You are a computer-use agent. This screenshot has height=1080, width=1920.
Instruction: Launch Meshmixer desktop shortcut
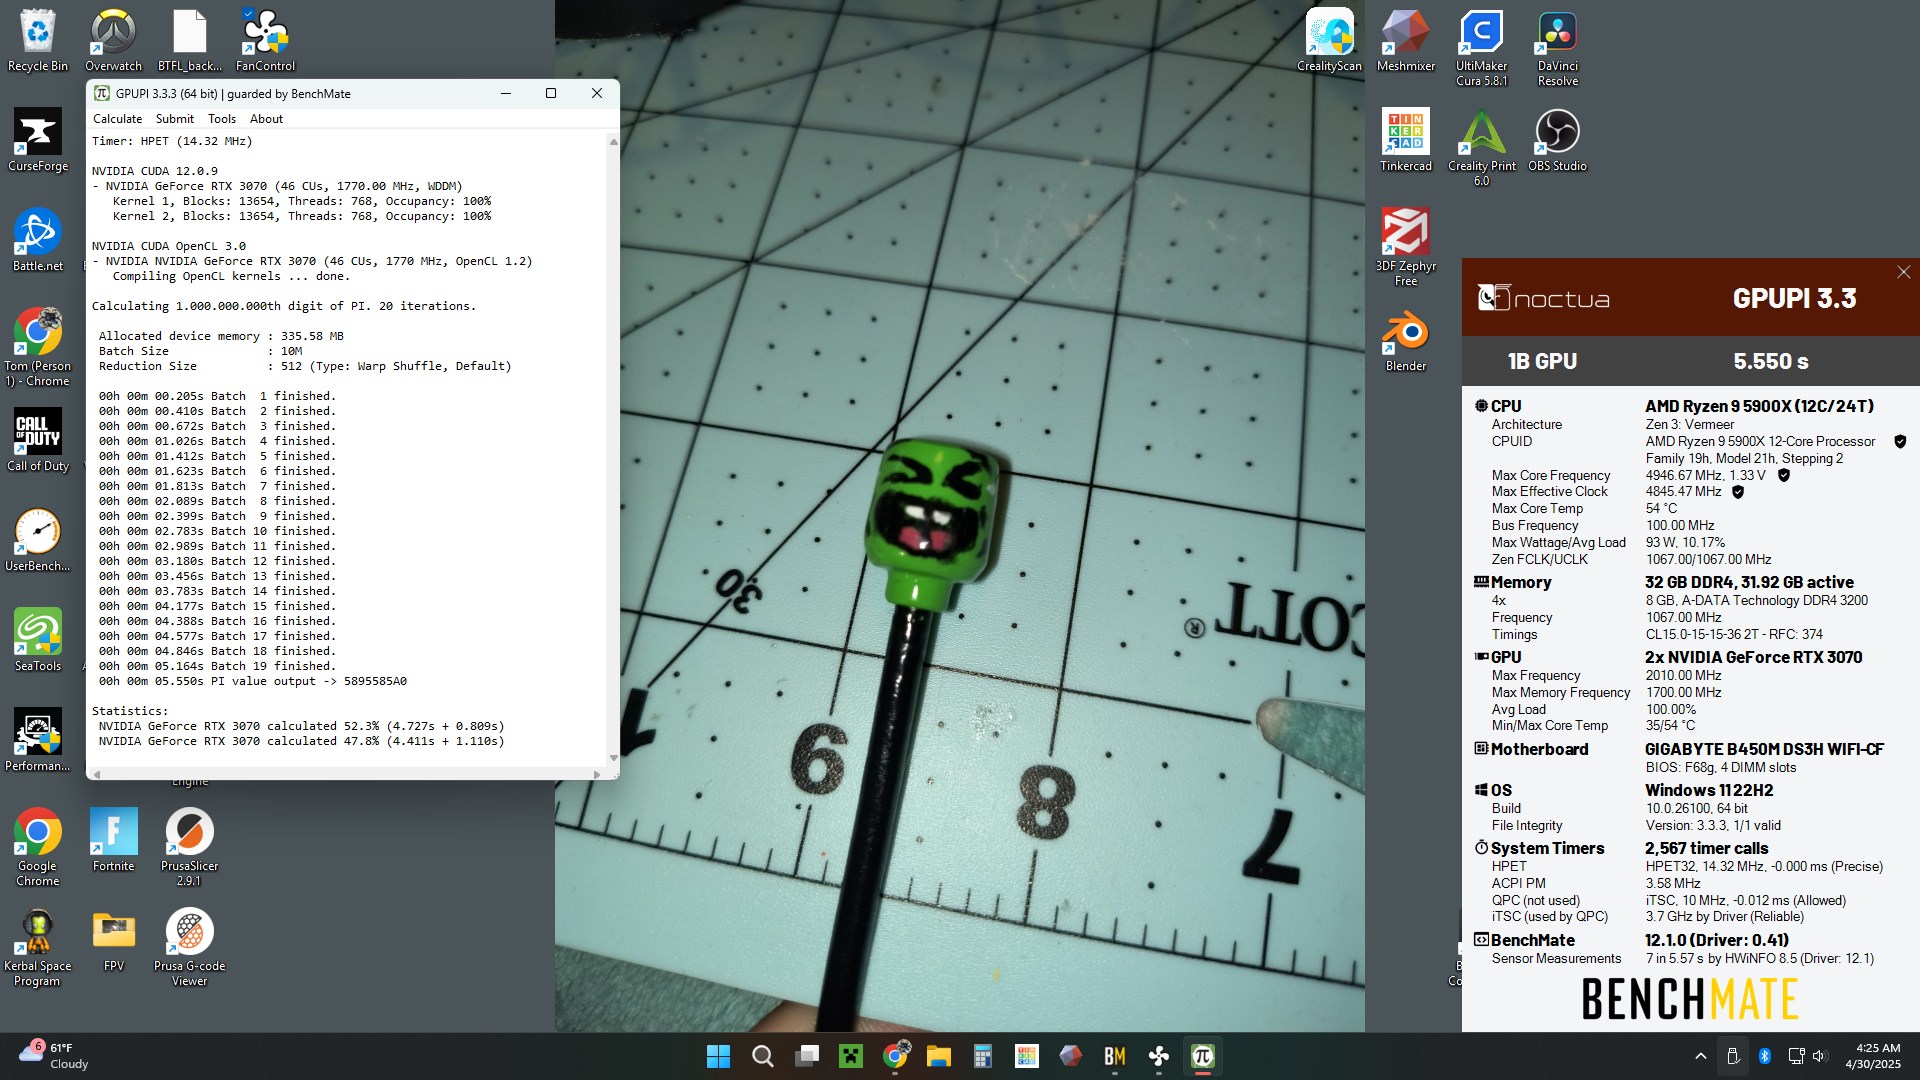(x=1405, y=40)
